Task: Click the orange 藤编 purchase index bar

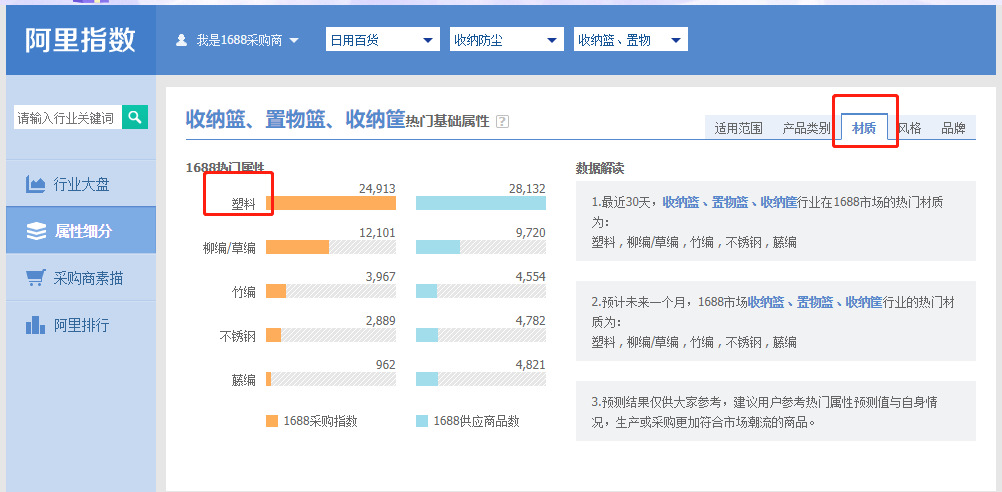Action: pos(268,380)
